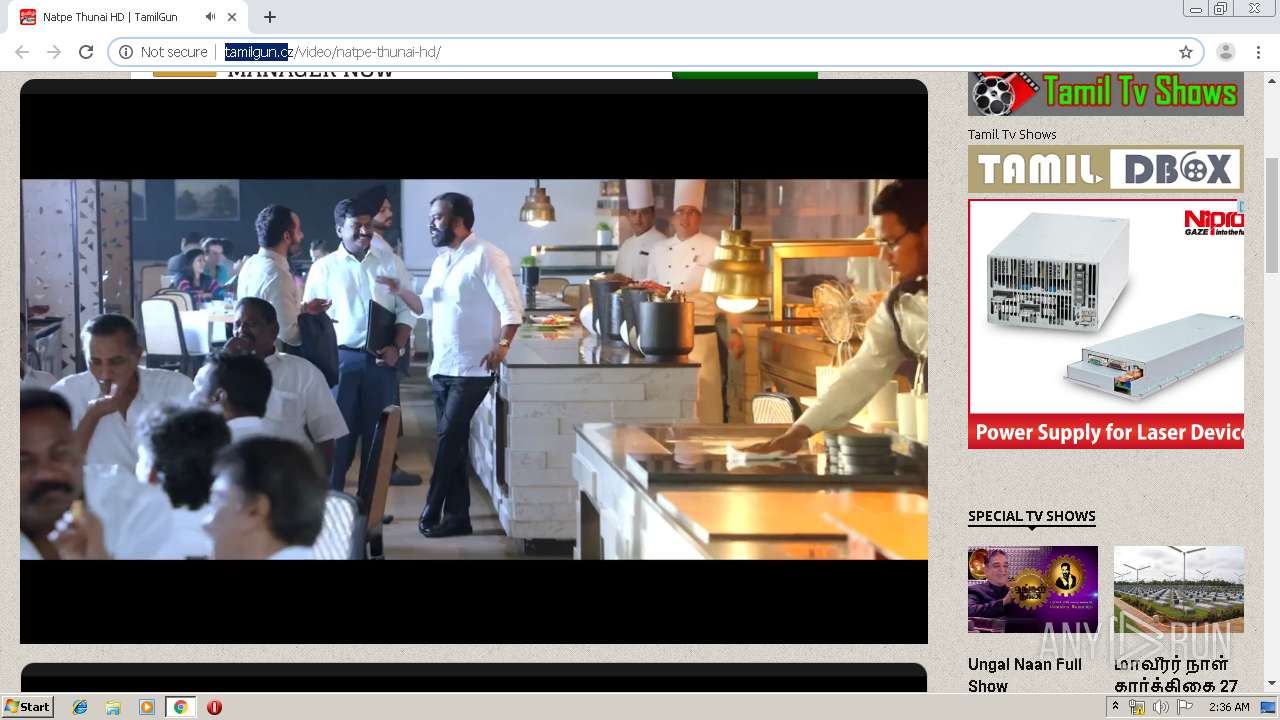Open Ungal Naan show thumbnail

click(1033, 589)
